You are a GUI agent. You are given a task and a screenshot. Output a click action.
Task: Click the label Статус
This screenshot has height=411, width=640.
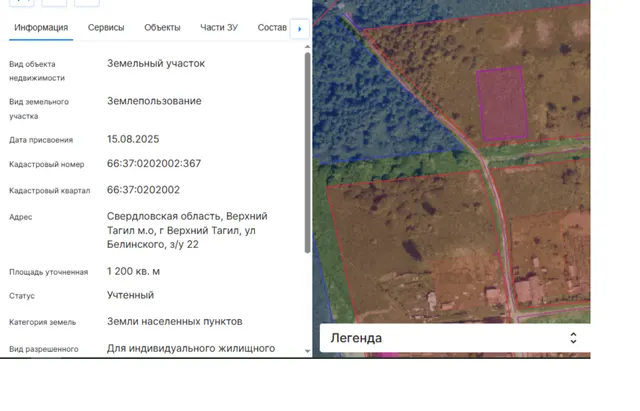point(22,296)
